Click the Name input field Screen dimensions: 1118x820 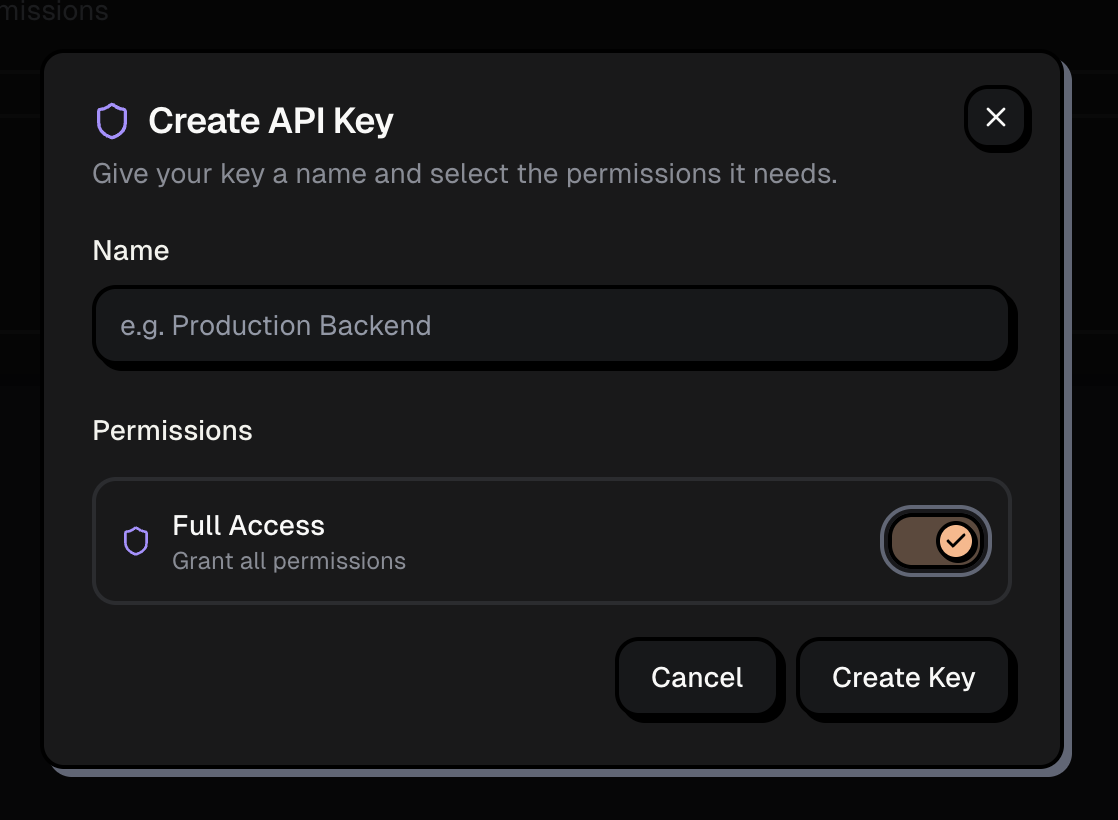(x=554, y=326)
